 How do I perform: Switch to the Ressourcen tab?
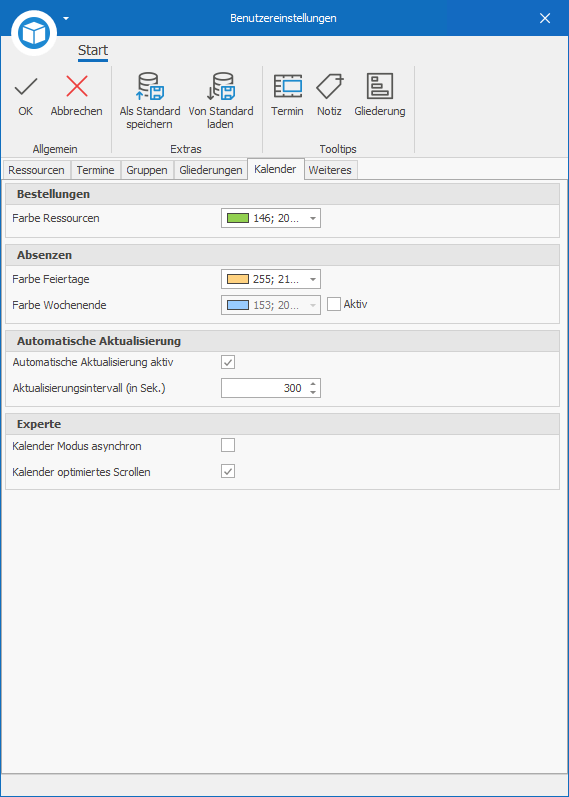coord(36,170)
